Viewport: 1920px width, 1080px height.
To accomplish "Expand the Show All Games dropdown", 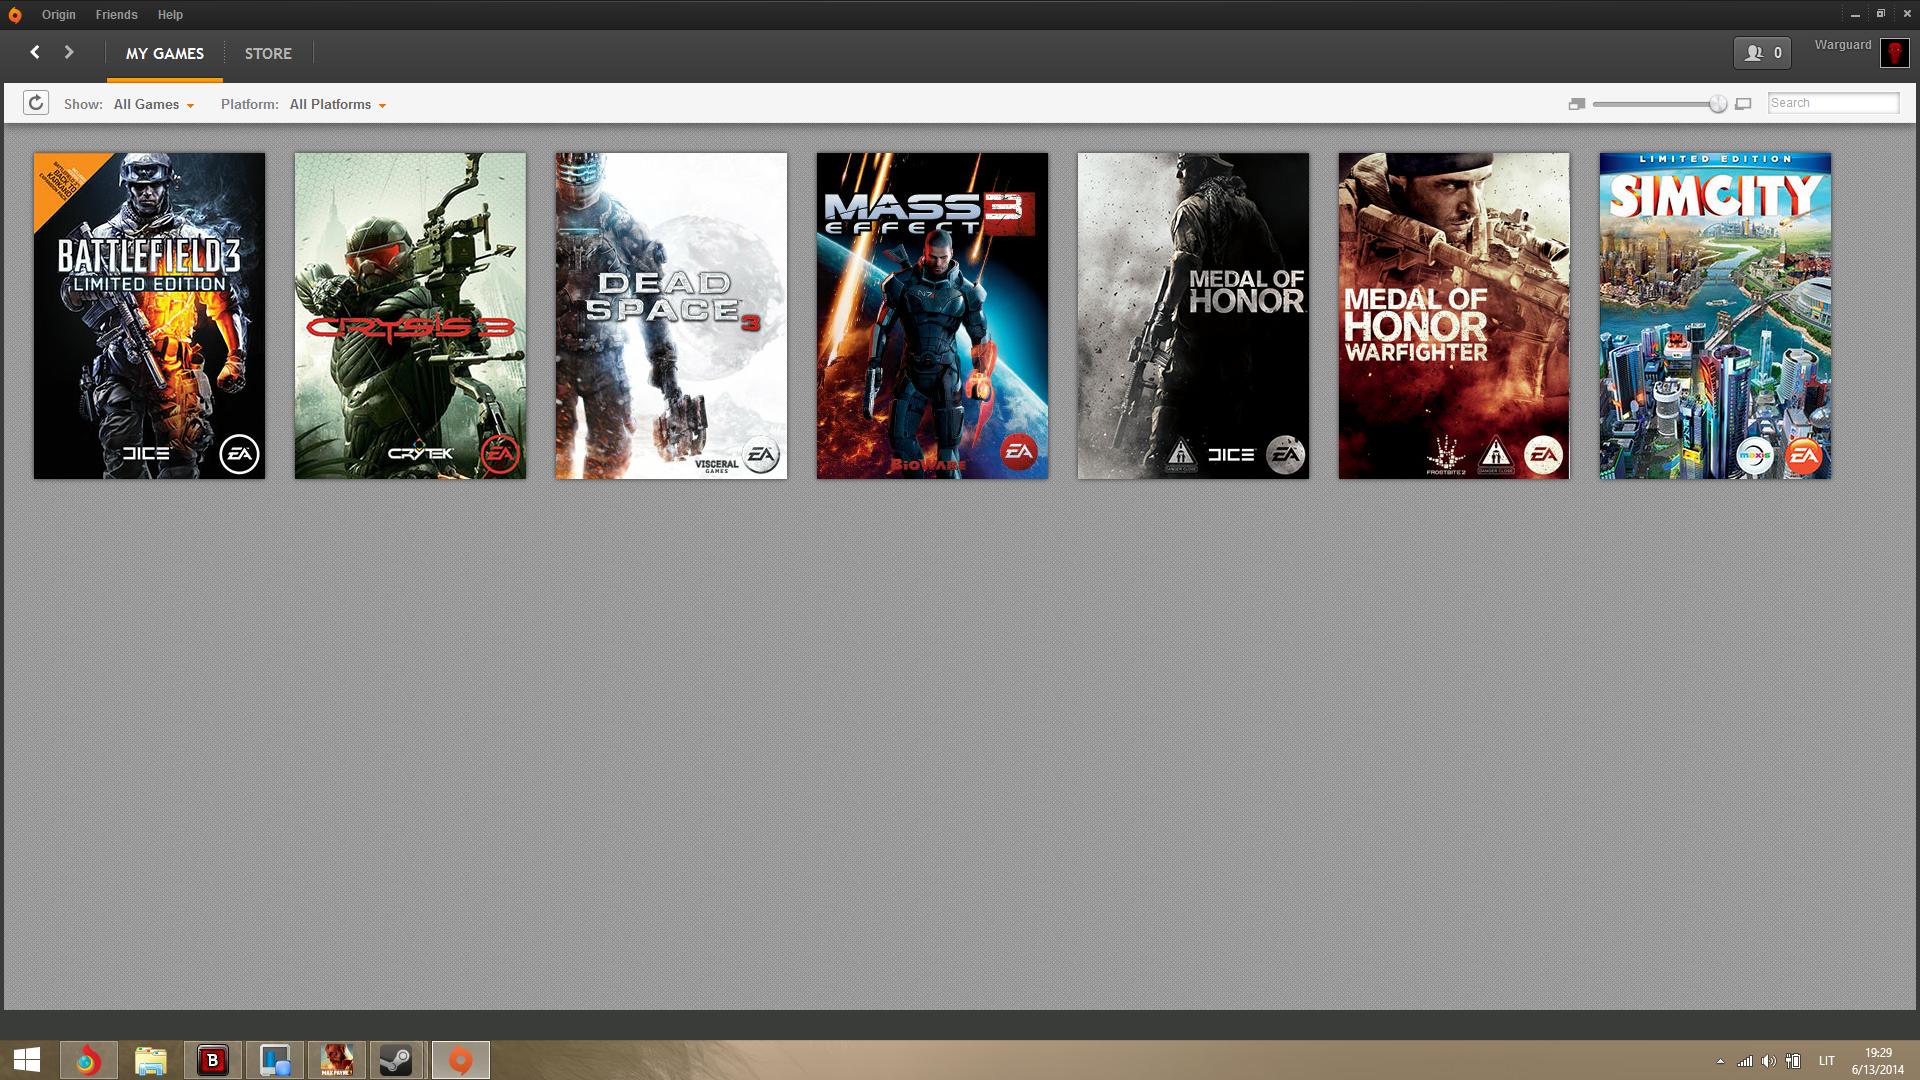I will pos(154,104).
